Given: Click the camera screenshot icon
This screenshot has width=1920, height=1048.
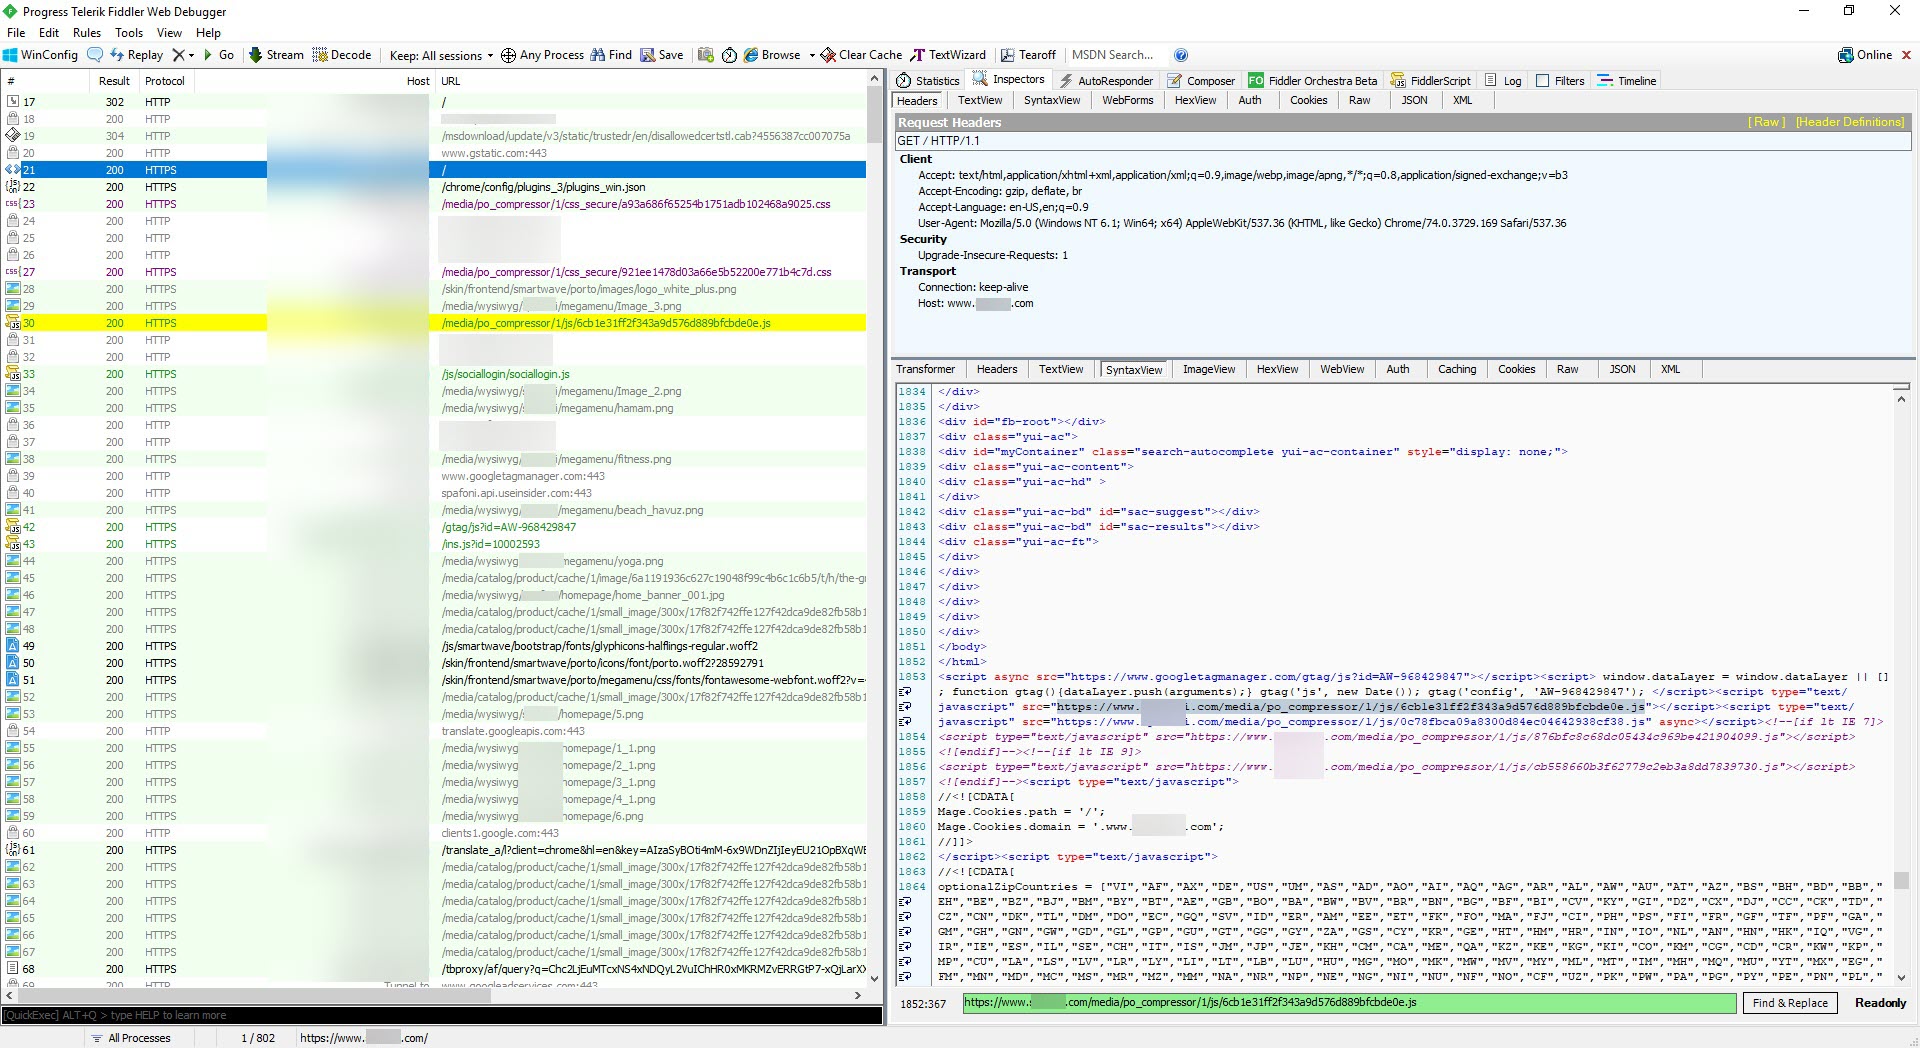Looking at the screenshot, I should pos(706,55).
